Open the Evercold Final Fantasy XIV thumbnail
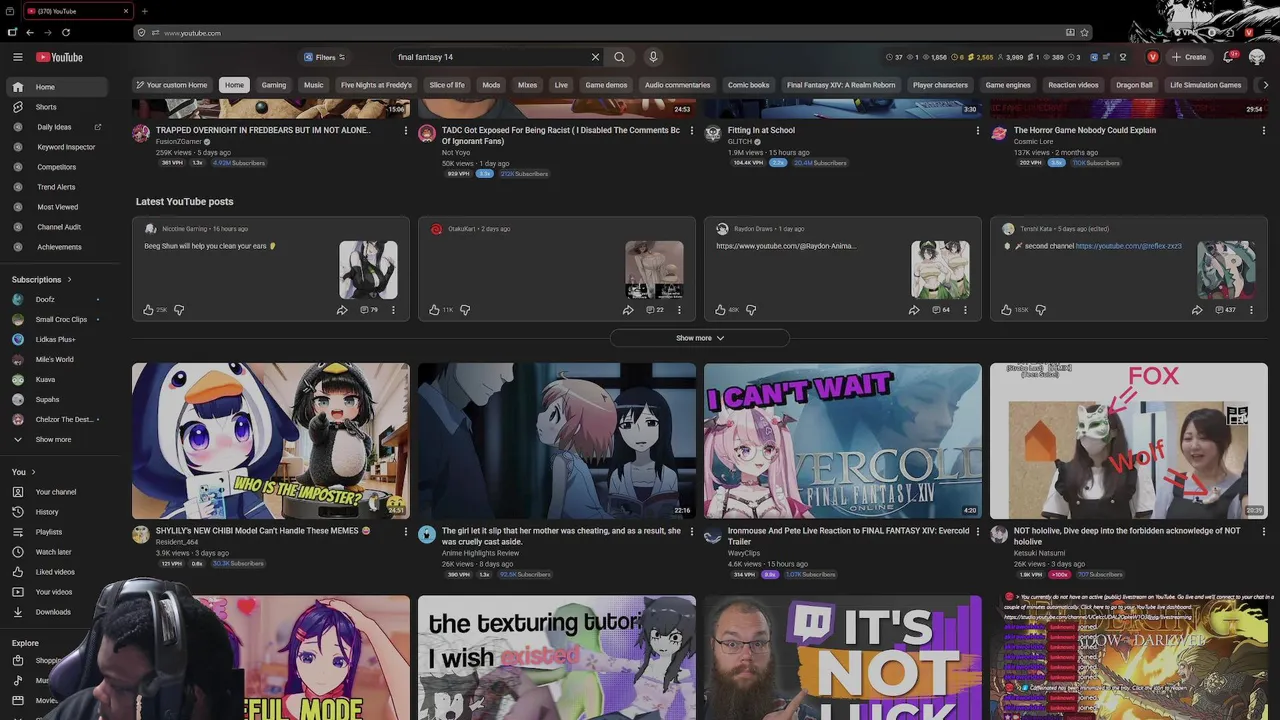The height and width of the screenshot is (720, 1280). tap(843, 441)
